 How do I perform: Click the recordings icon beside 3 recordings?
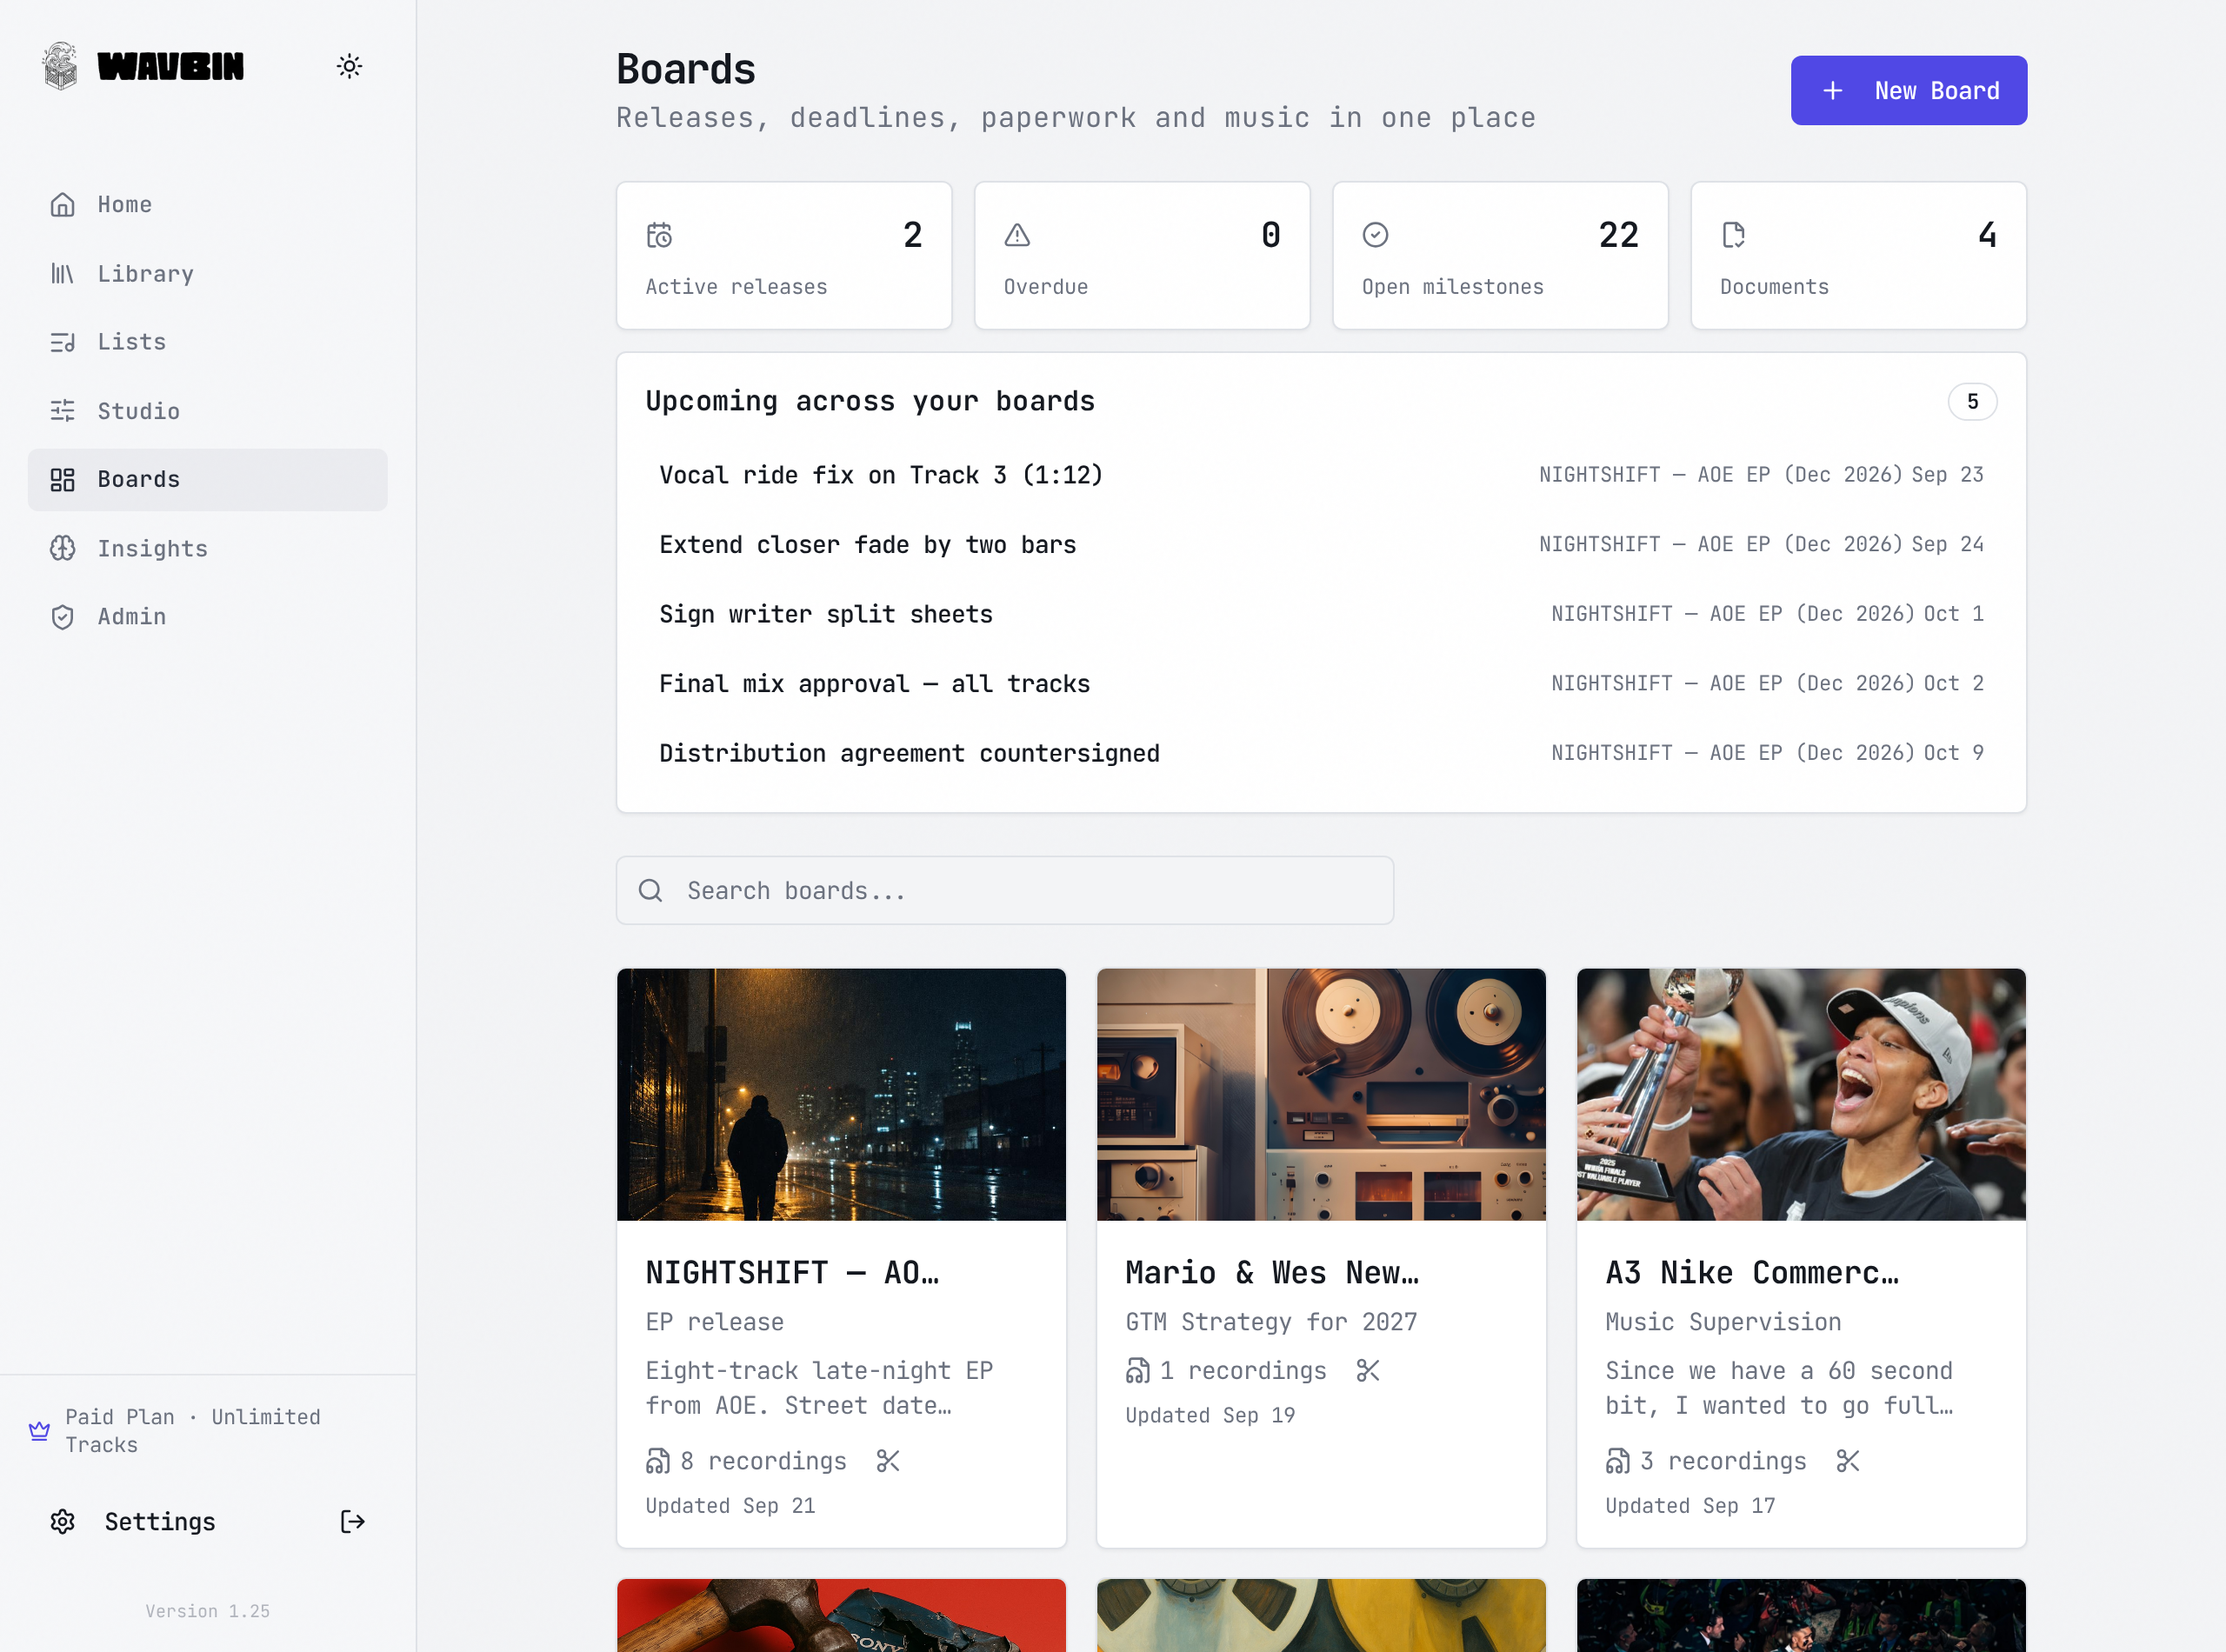[x=1618, y=1462]
